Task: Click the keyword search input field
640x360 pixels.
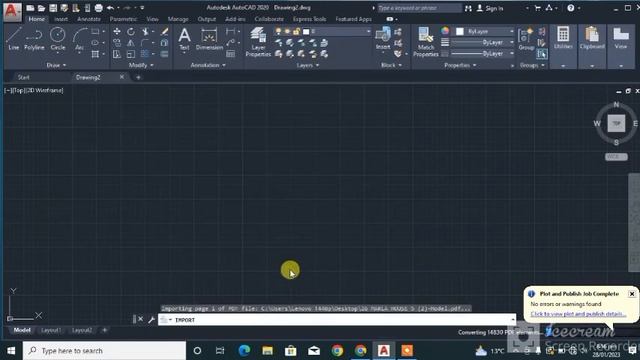Action: [419, 8]
